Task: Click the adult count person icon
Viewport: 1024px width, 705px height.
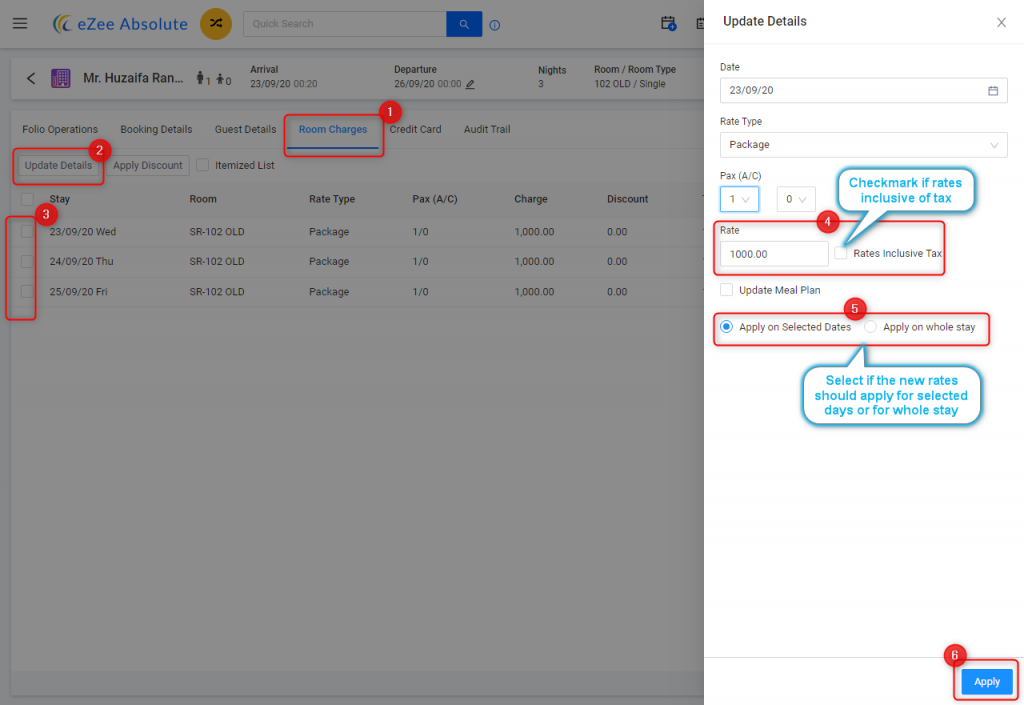Action: coord(202,78)
